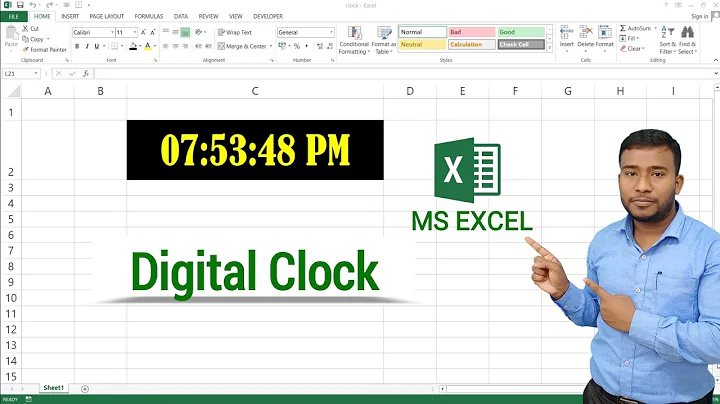Open Ribbon Display Options
720x404 pixels.
678,5
